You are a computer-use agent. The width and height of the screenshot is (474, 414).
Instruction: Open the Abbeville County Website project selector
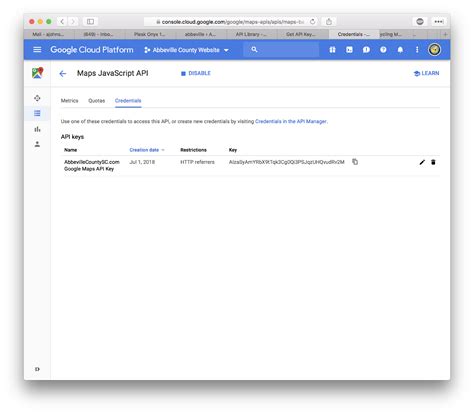tap(186, 50)
